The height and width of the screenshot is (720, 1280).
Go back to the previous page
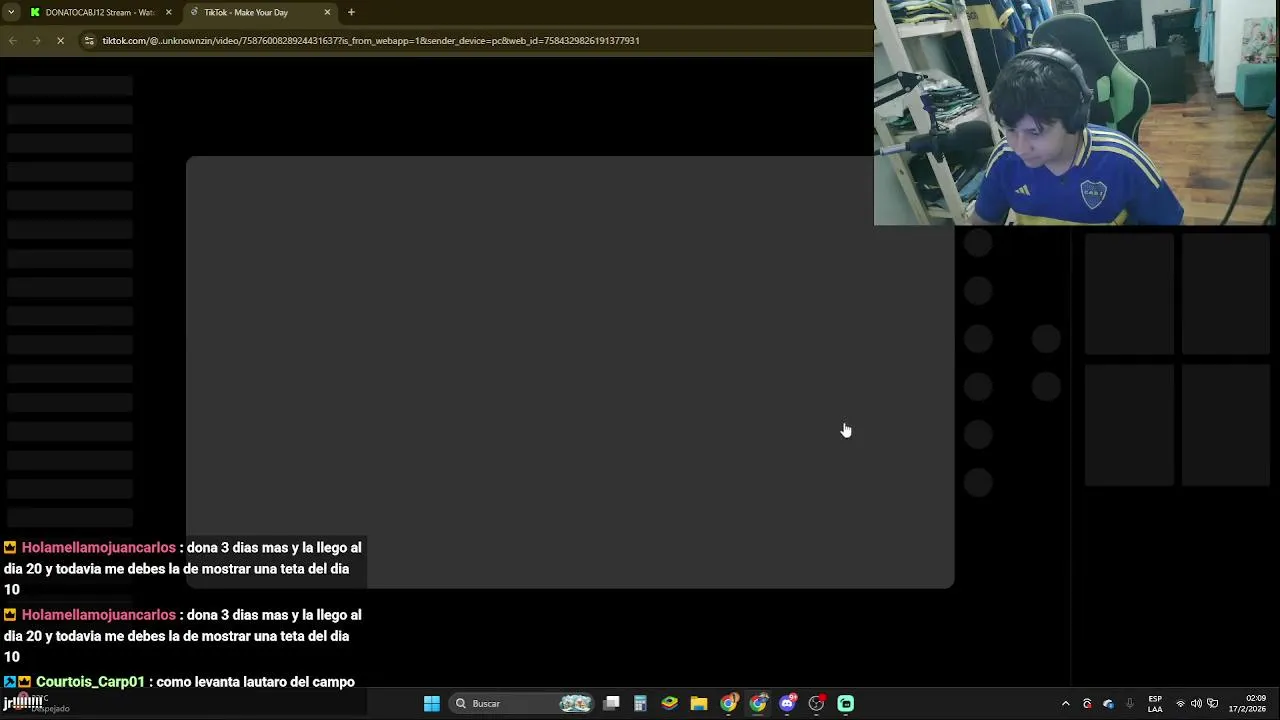12,40
